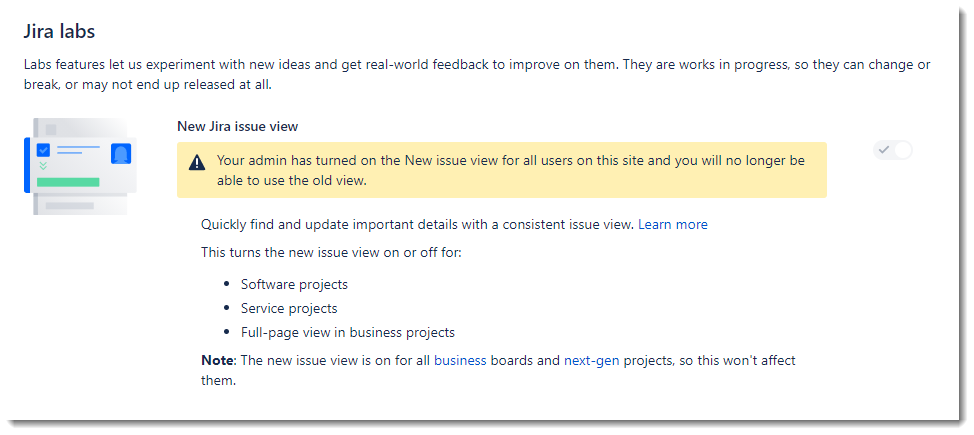Image resolution: width=974 pixels, height=435 pixels.
Task: Open the next-gen projects link
Action: pyautogui.click(x=591, y=360)
